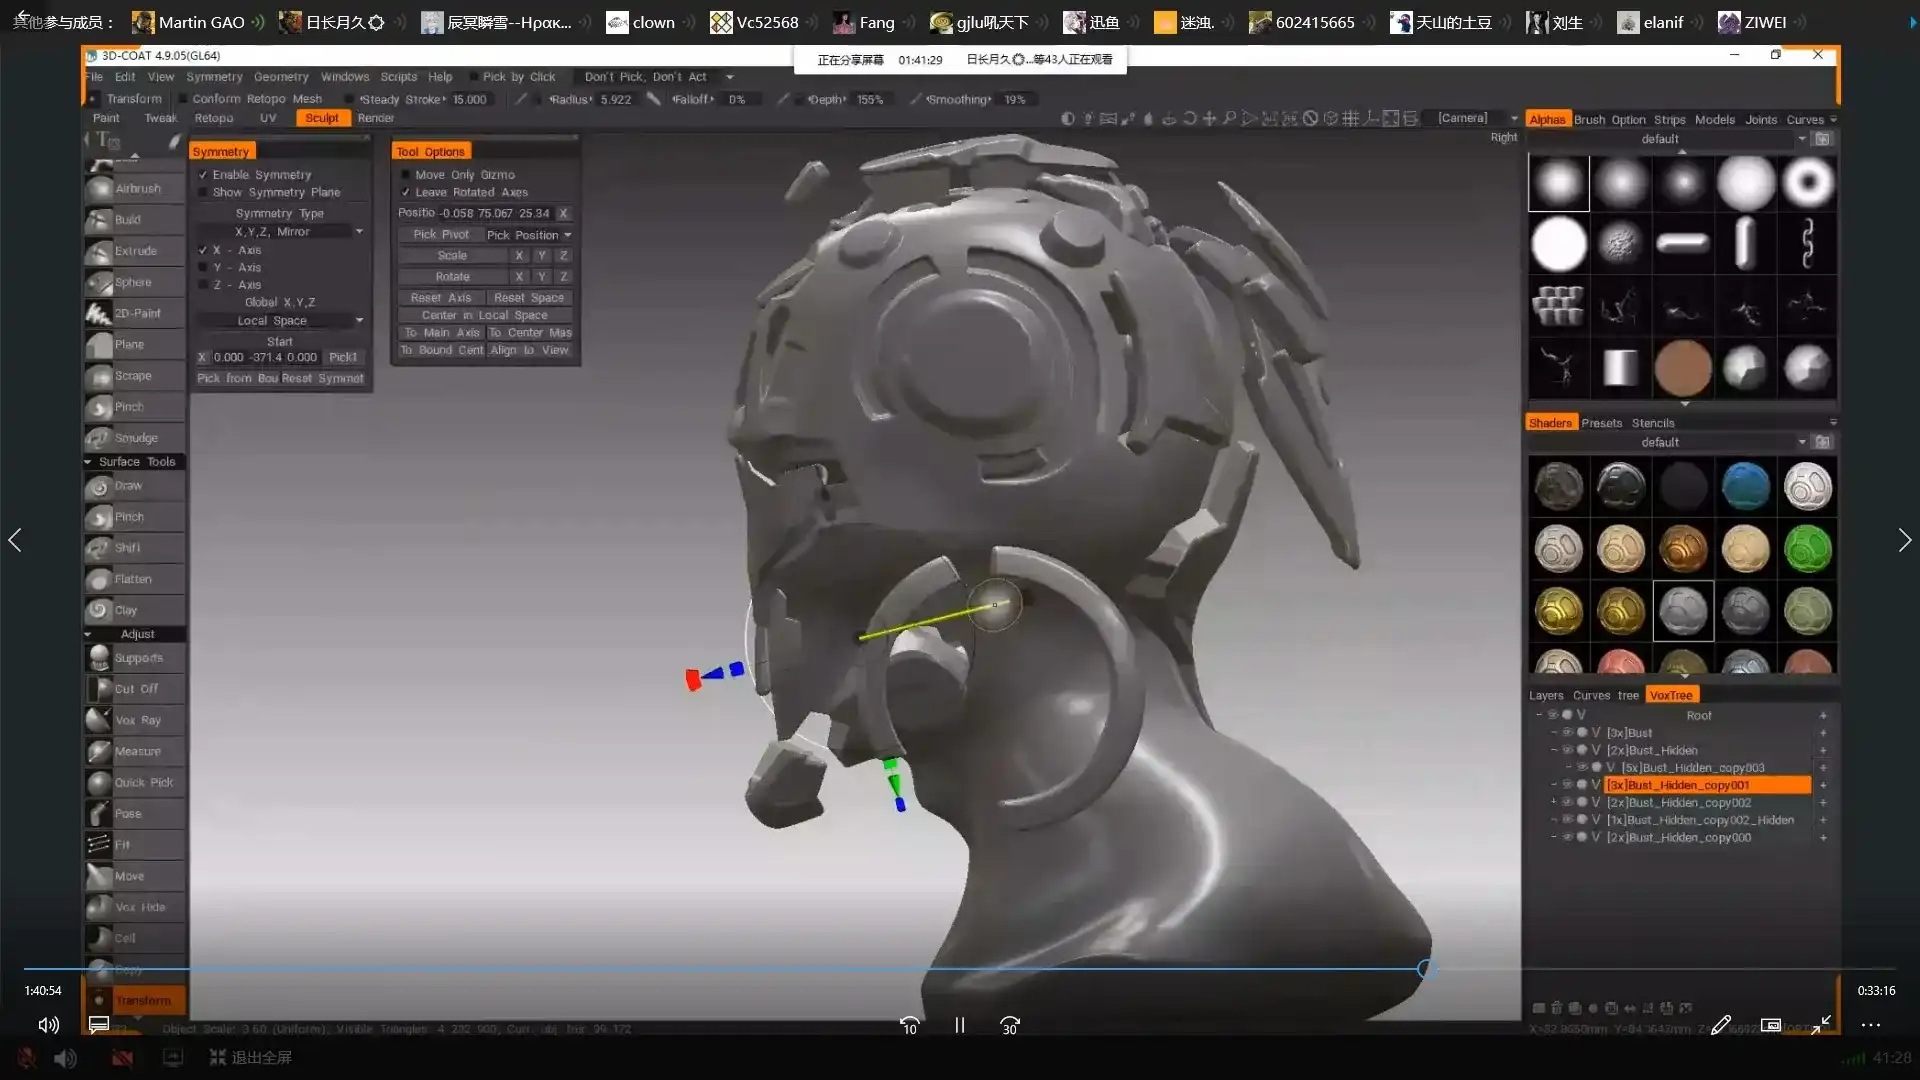Select the Extrude tool icon
This screenshot has height=1080, width=1920.
[x=99, y=251]
